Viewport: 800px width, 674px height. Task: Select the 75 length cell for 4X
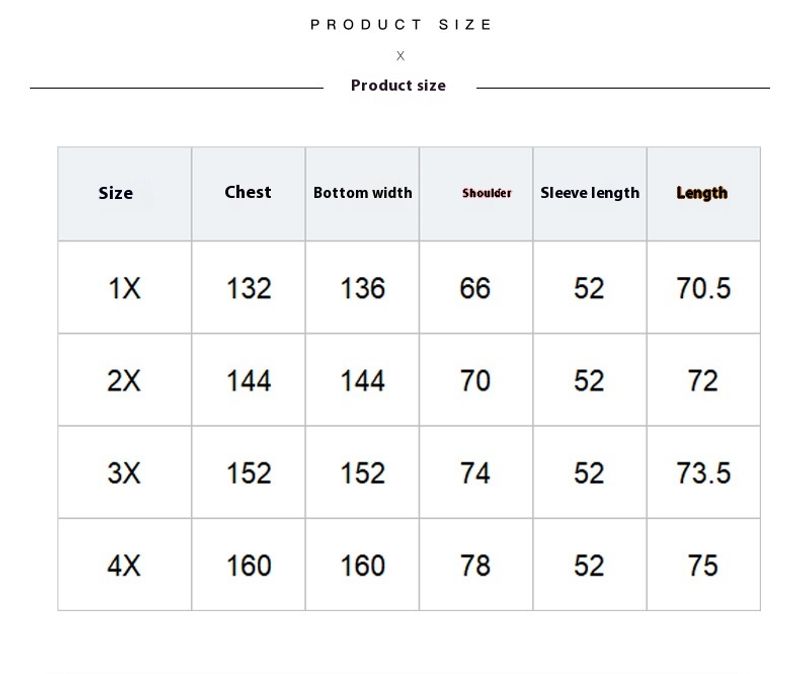[703, 566]
